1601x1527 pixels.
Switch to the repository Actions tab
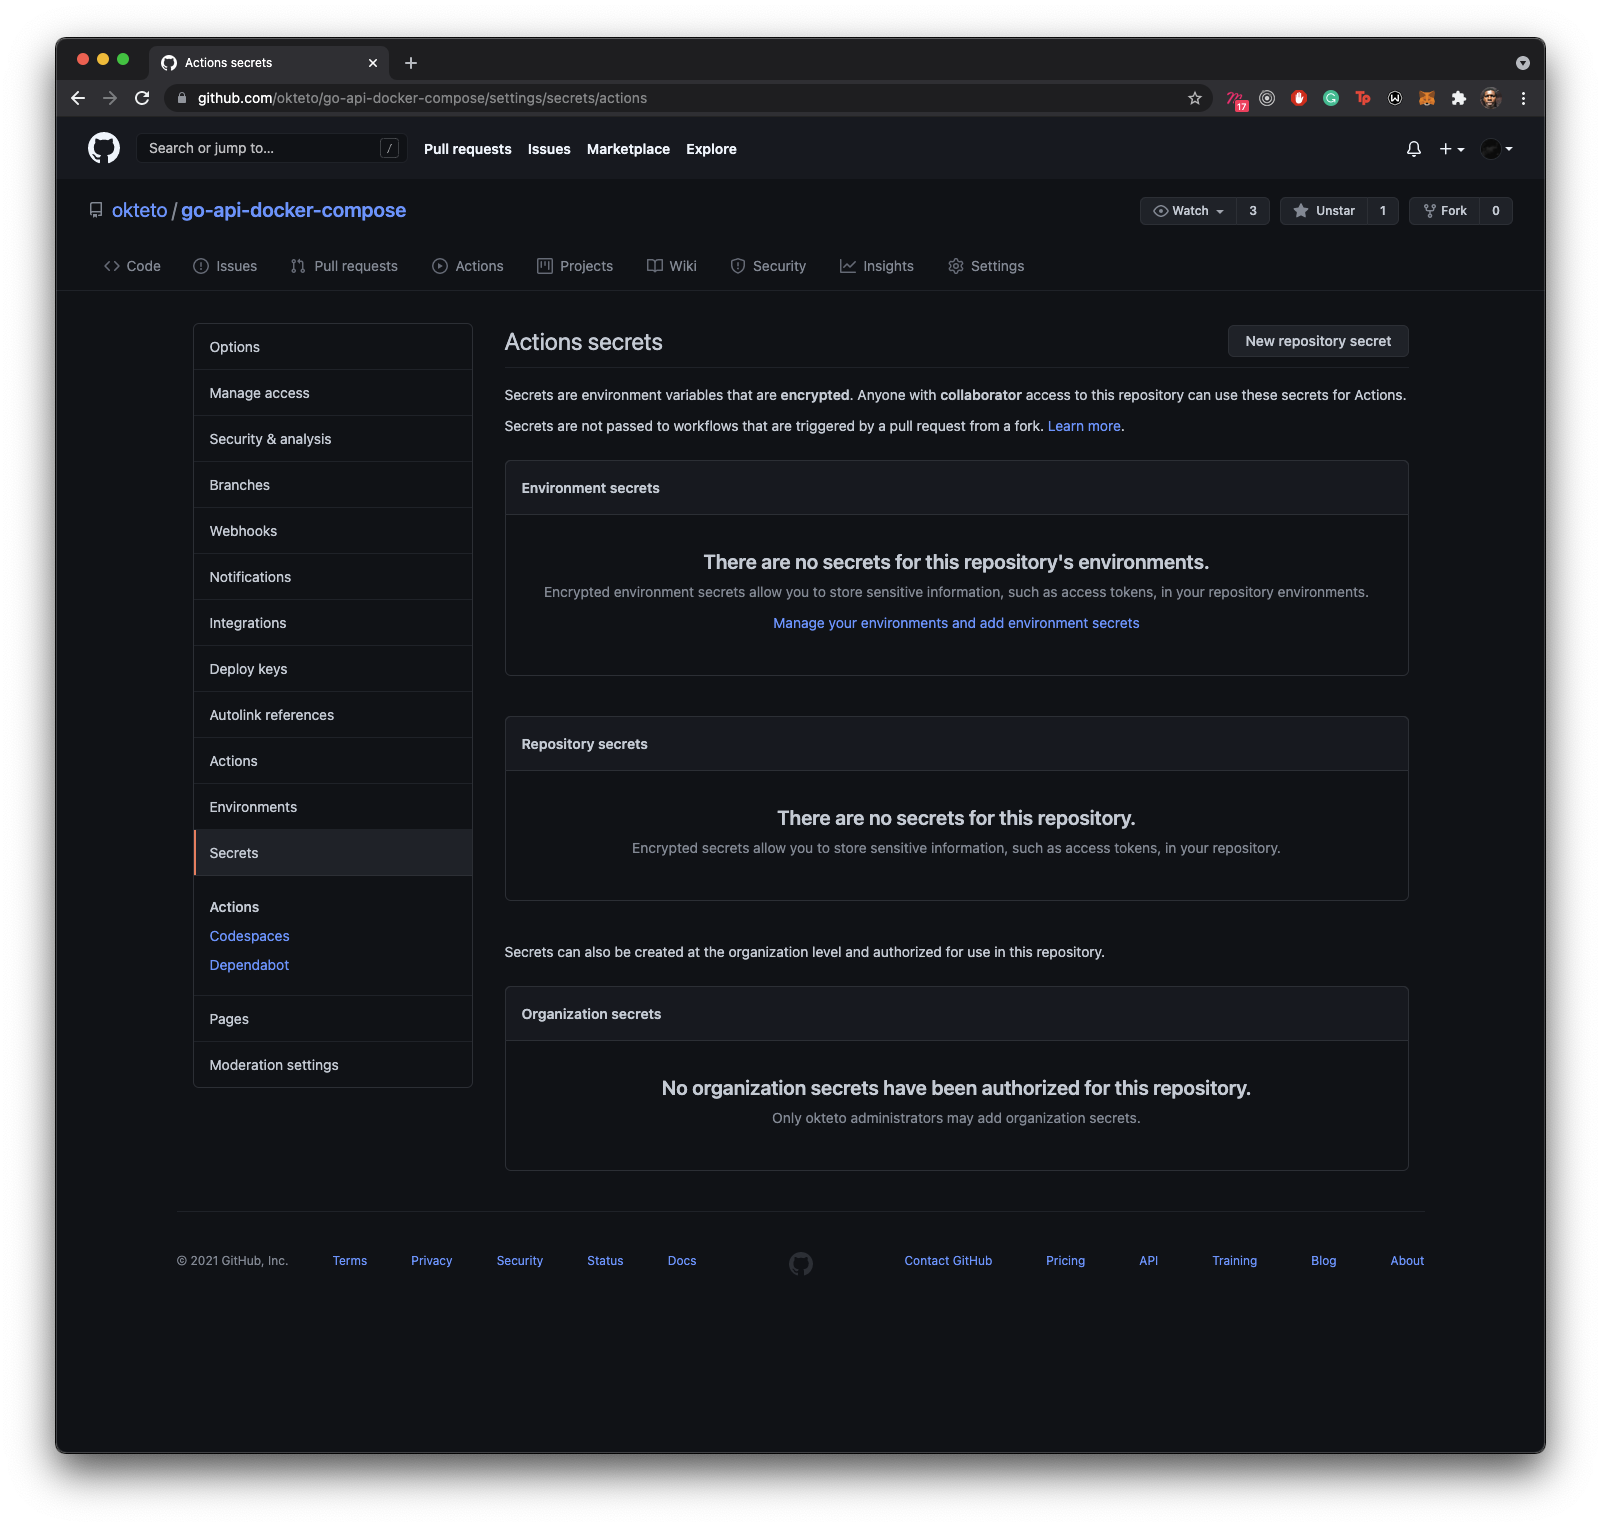point(468,266)
